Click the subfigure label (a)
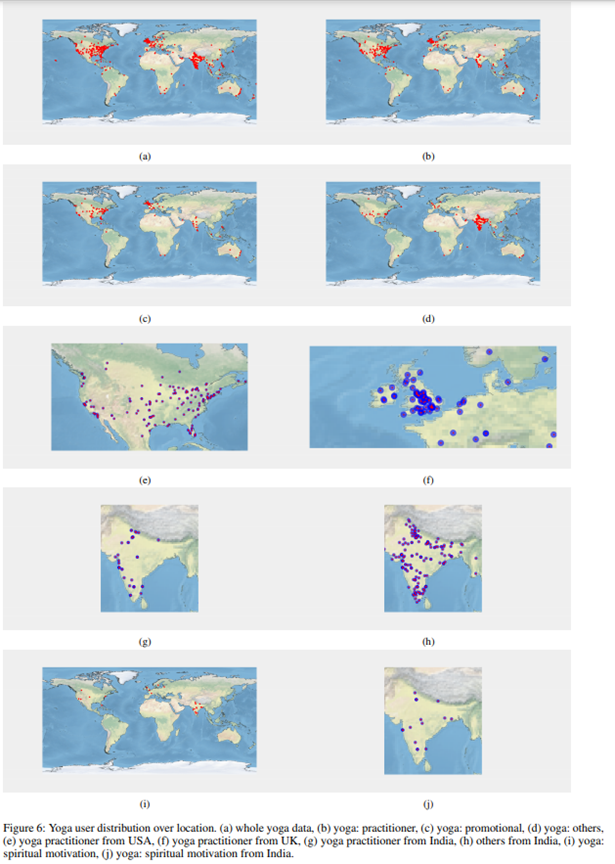 tap(145, 156)
